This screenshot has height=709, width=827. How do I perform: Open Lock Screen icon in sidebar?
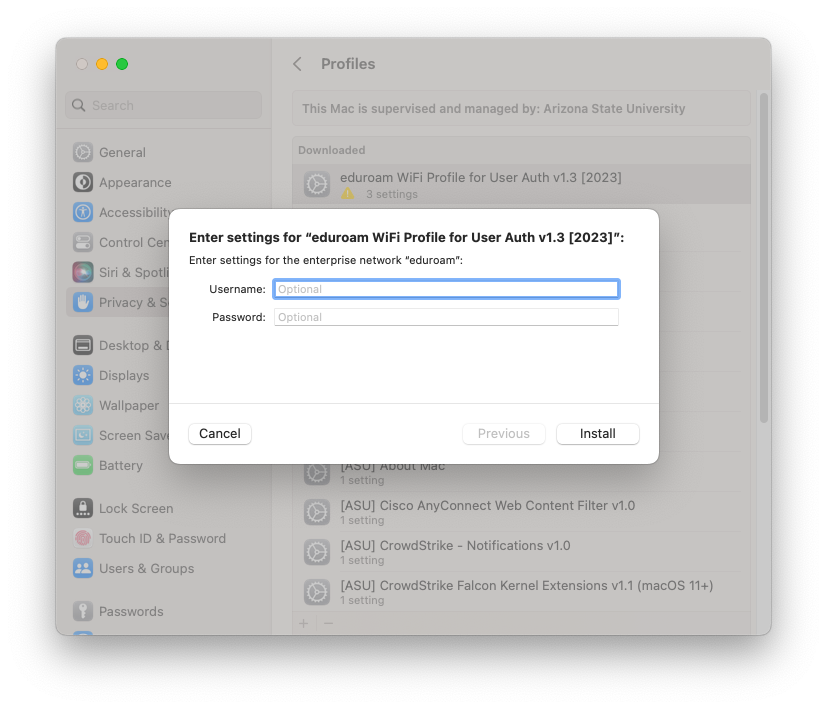[83, 509]
